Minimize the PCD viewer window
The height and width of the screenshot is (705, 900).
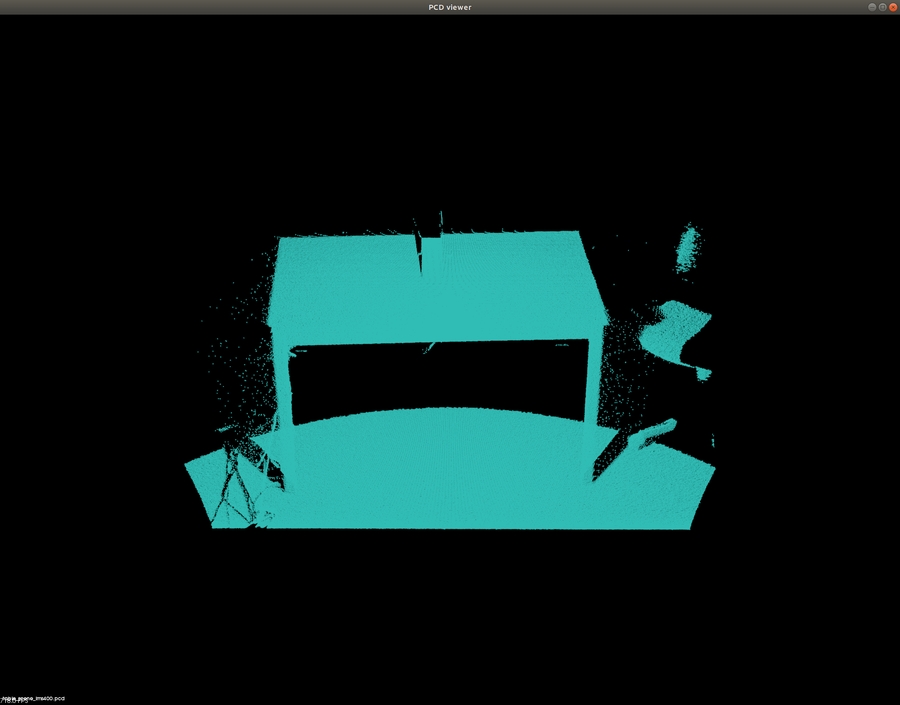(x=872, y=7)
